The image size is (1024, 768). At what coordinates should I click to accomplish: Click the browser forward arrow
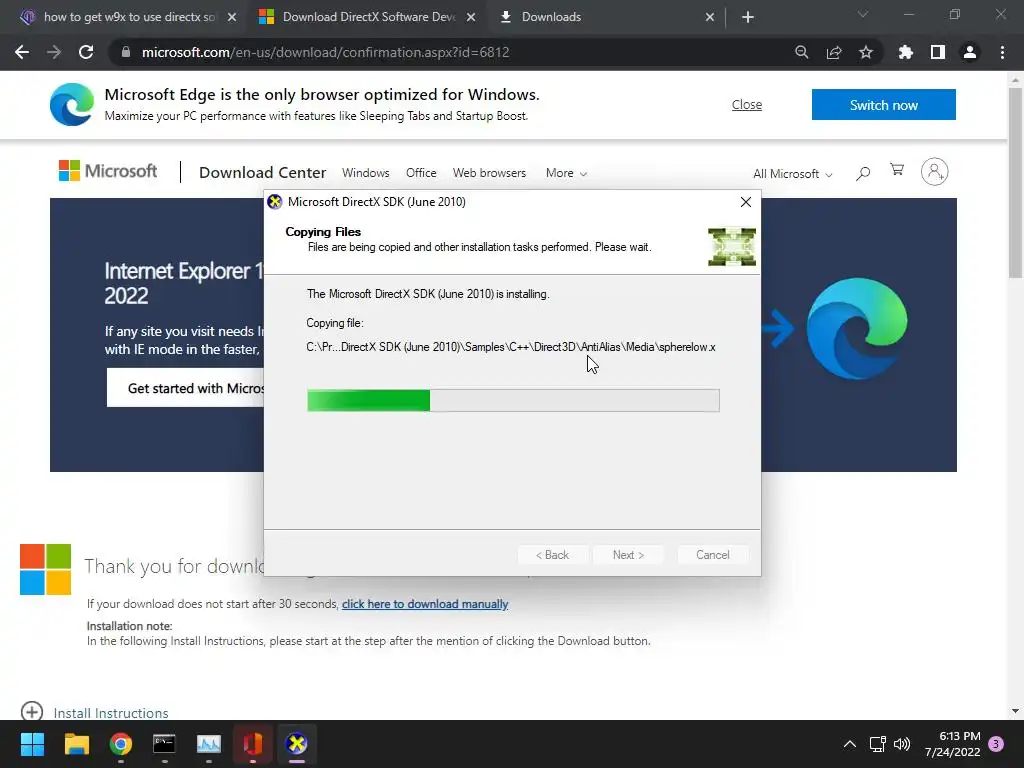(x=54, y=52)
